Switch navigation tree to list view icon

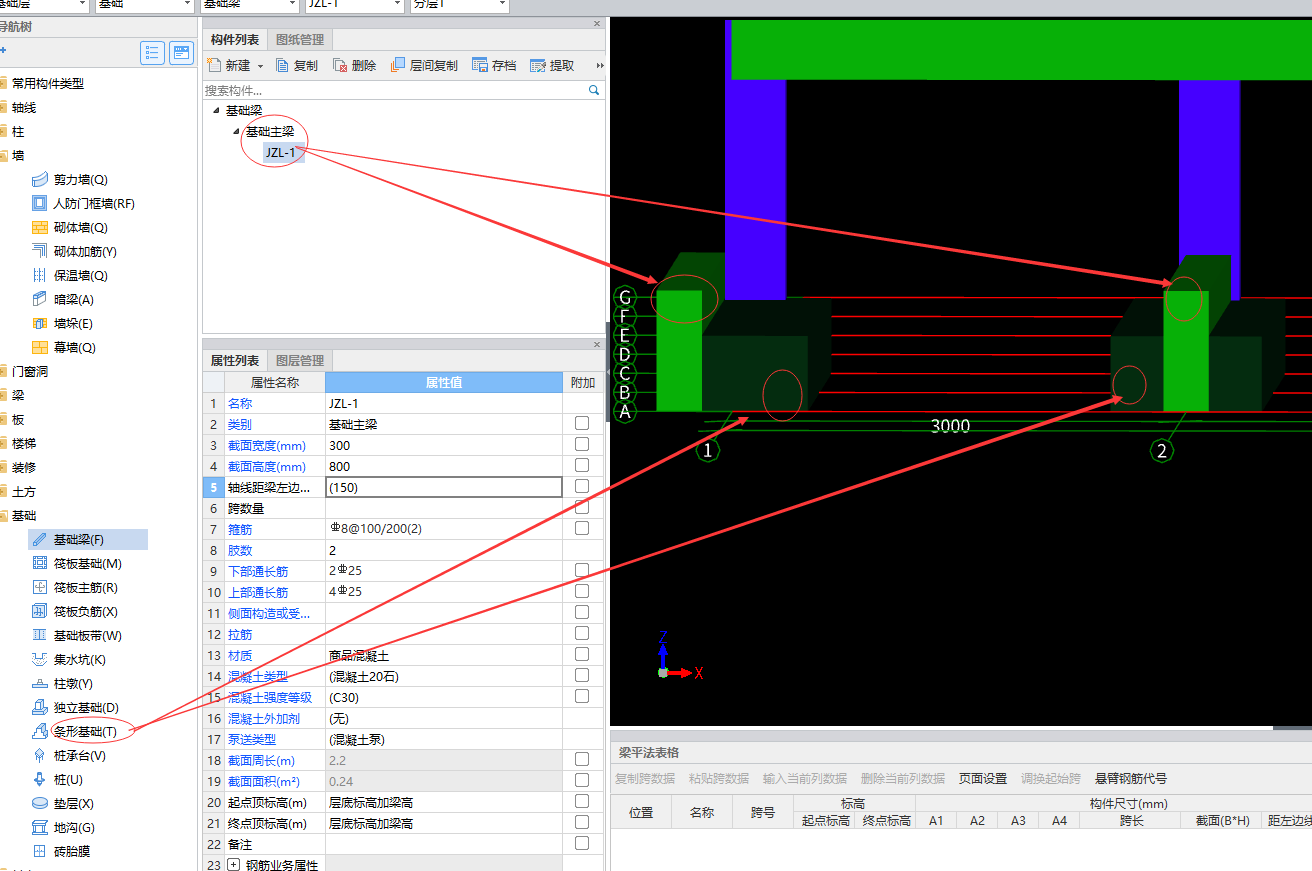152,53
